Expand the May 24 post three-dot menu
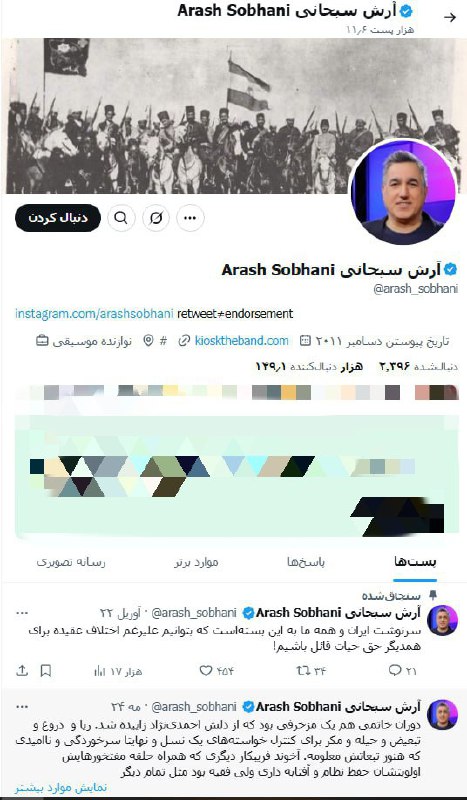Image resolution: width=467 pixels, height=800 pixels. [22, 706]
